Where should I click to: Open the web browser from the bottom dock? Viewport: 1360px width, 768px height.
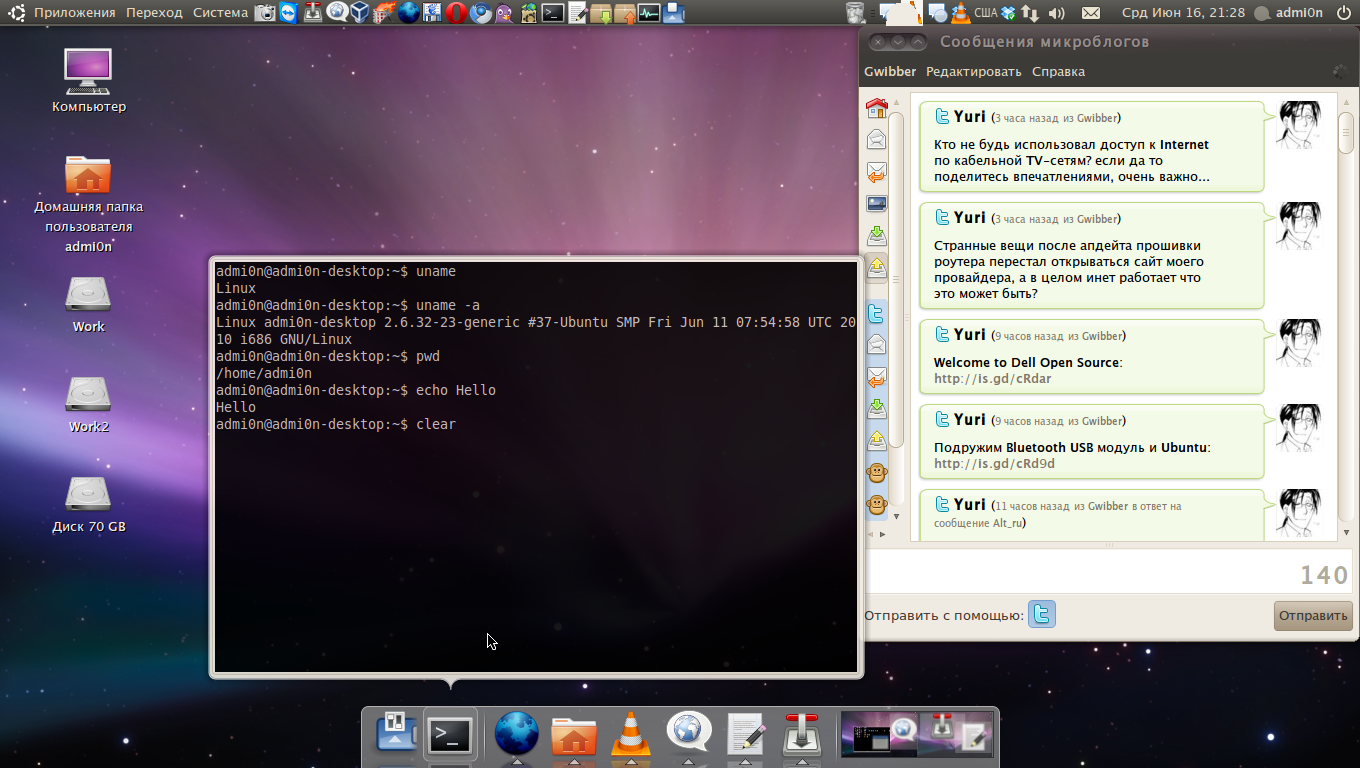click(x=516, y=735)
